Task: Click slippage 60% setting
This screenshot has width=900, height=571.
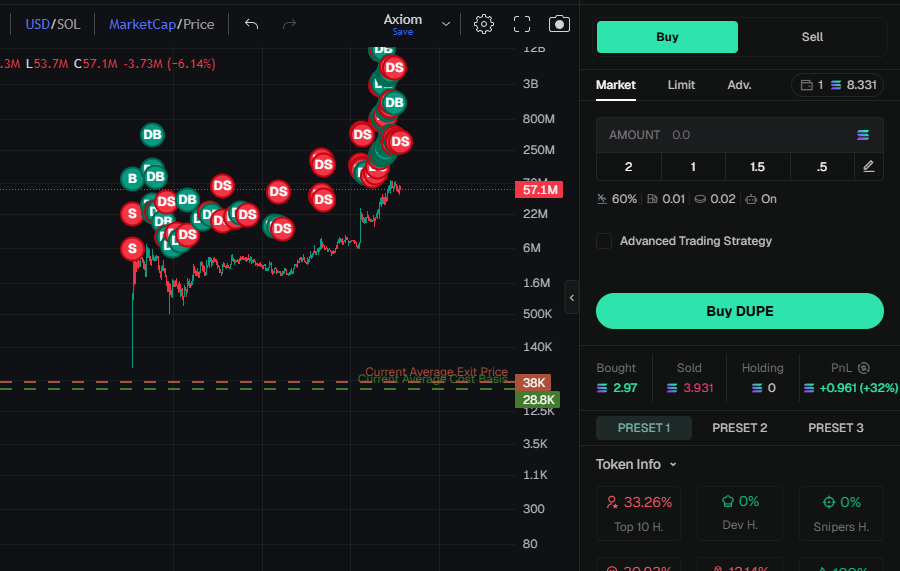Action: (617, 199)
